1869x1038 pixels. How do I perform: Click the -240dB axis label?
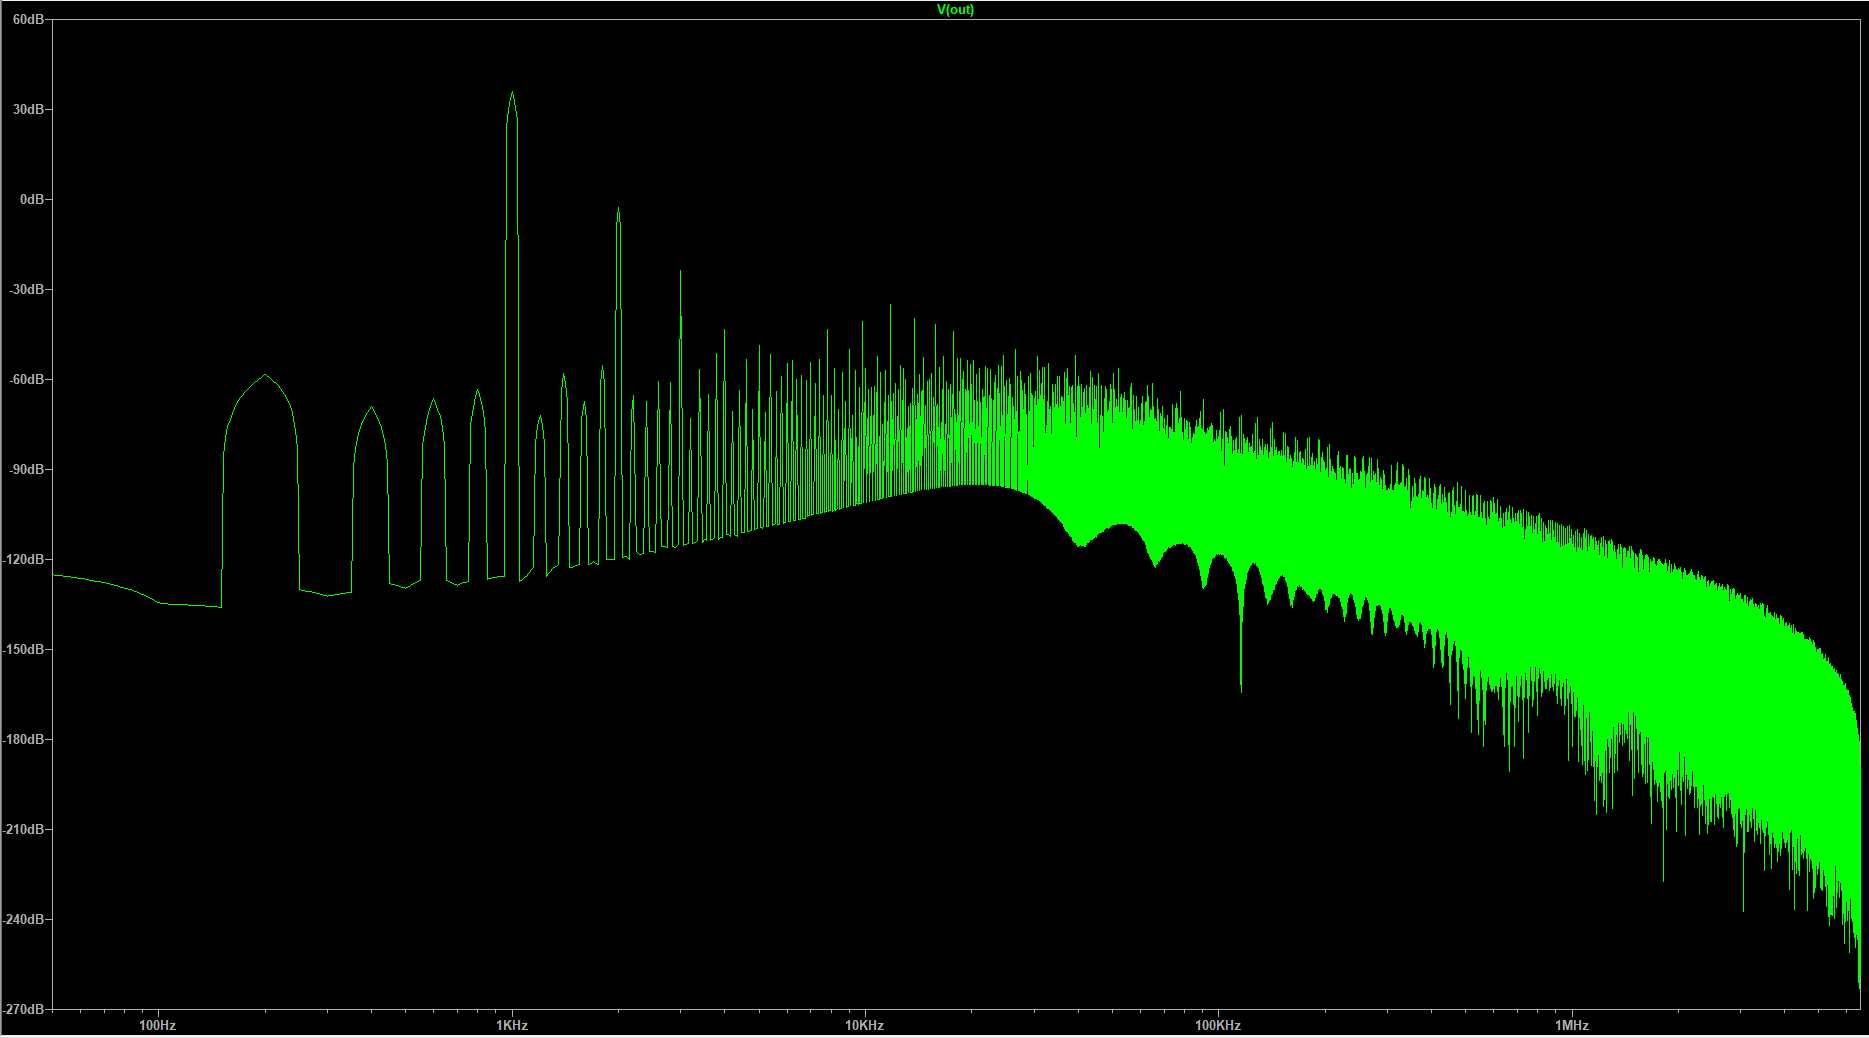[x=23, y=919]
